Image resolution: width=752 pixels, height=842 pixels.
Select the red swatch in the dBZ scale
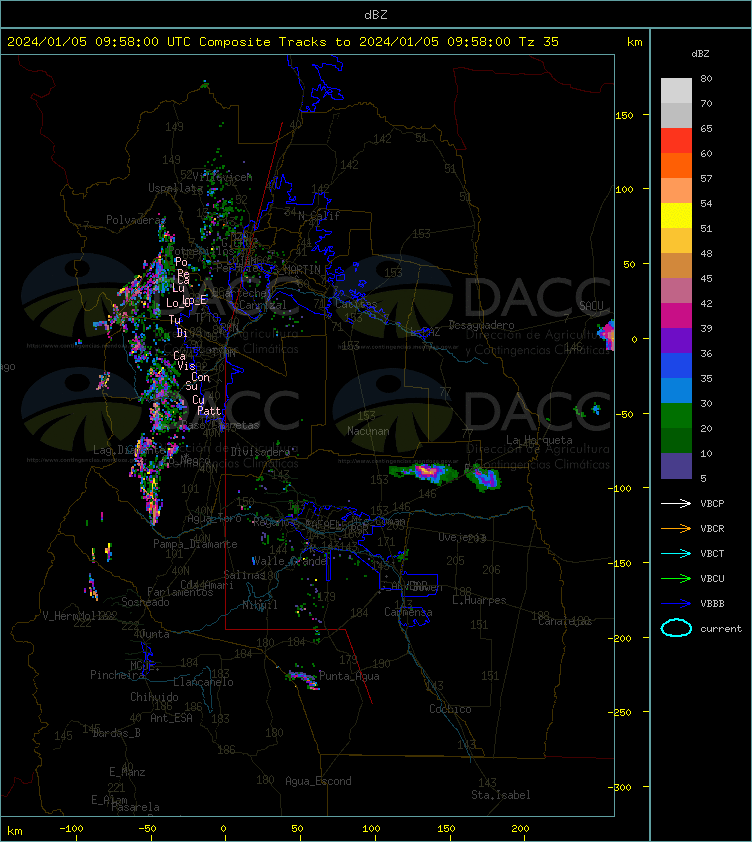pyautogui.click(x=676, y=141)
